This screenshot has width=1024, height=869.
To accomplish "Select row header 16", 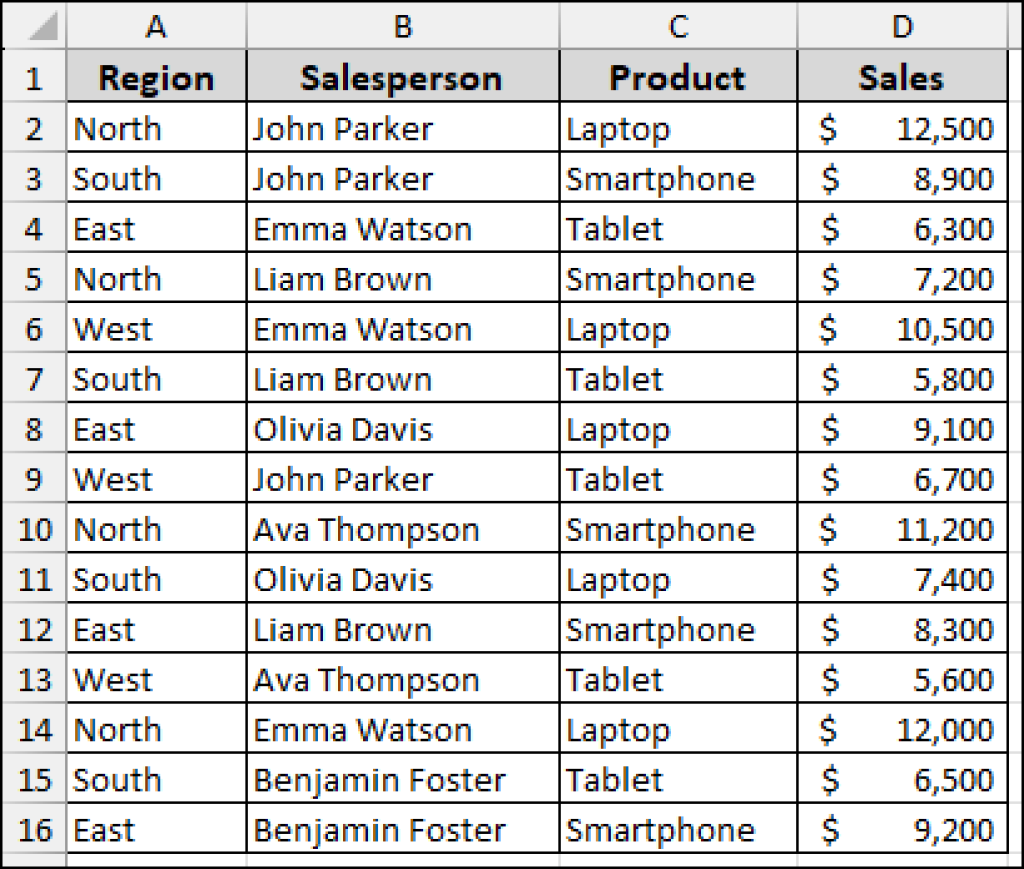I will coord(33,829).
